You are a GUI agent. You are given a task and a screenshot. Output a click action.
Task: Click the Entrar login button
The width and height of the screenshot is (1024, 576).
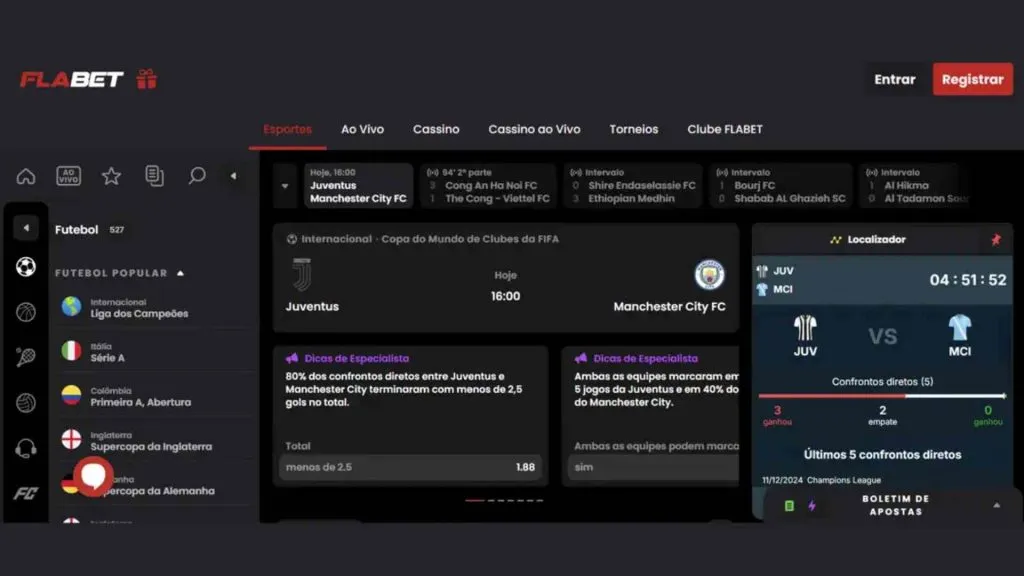(x=894, y=79)
